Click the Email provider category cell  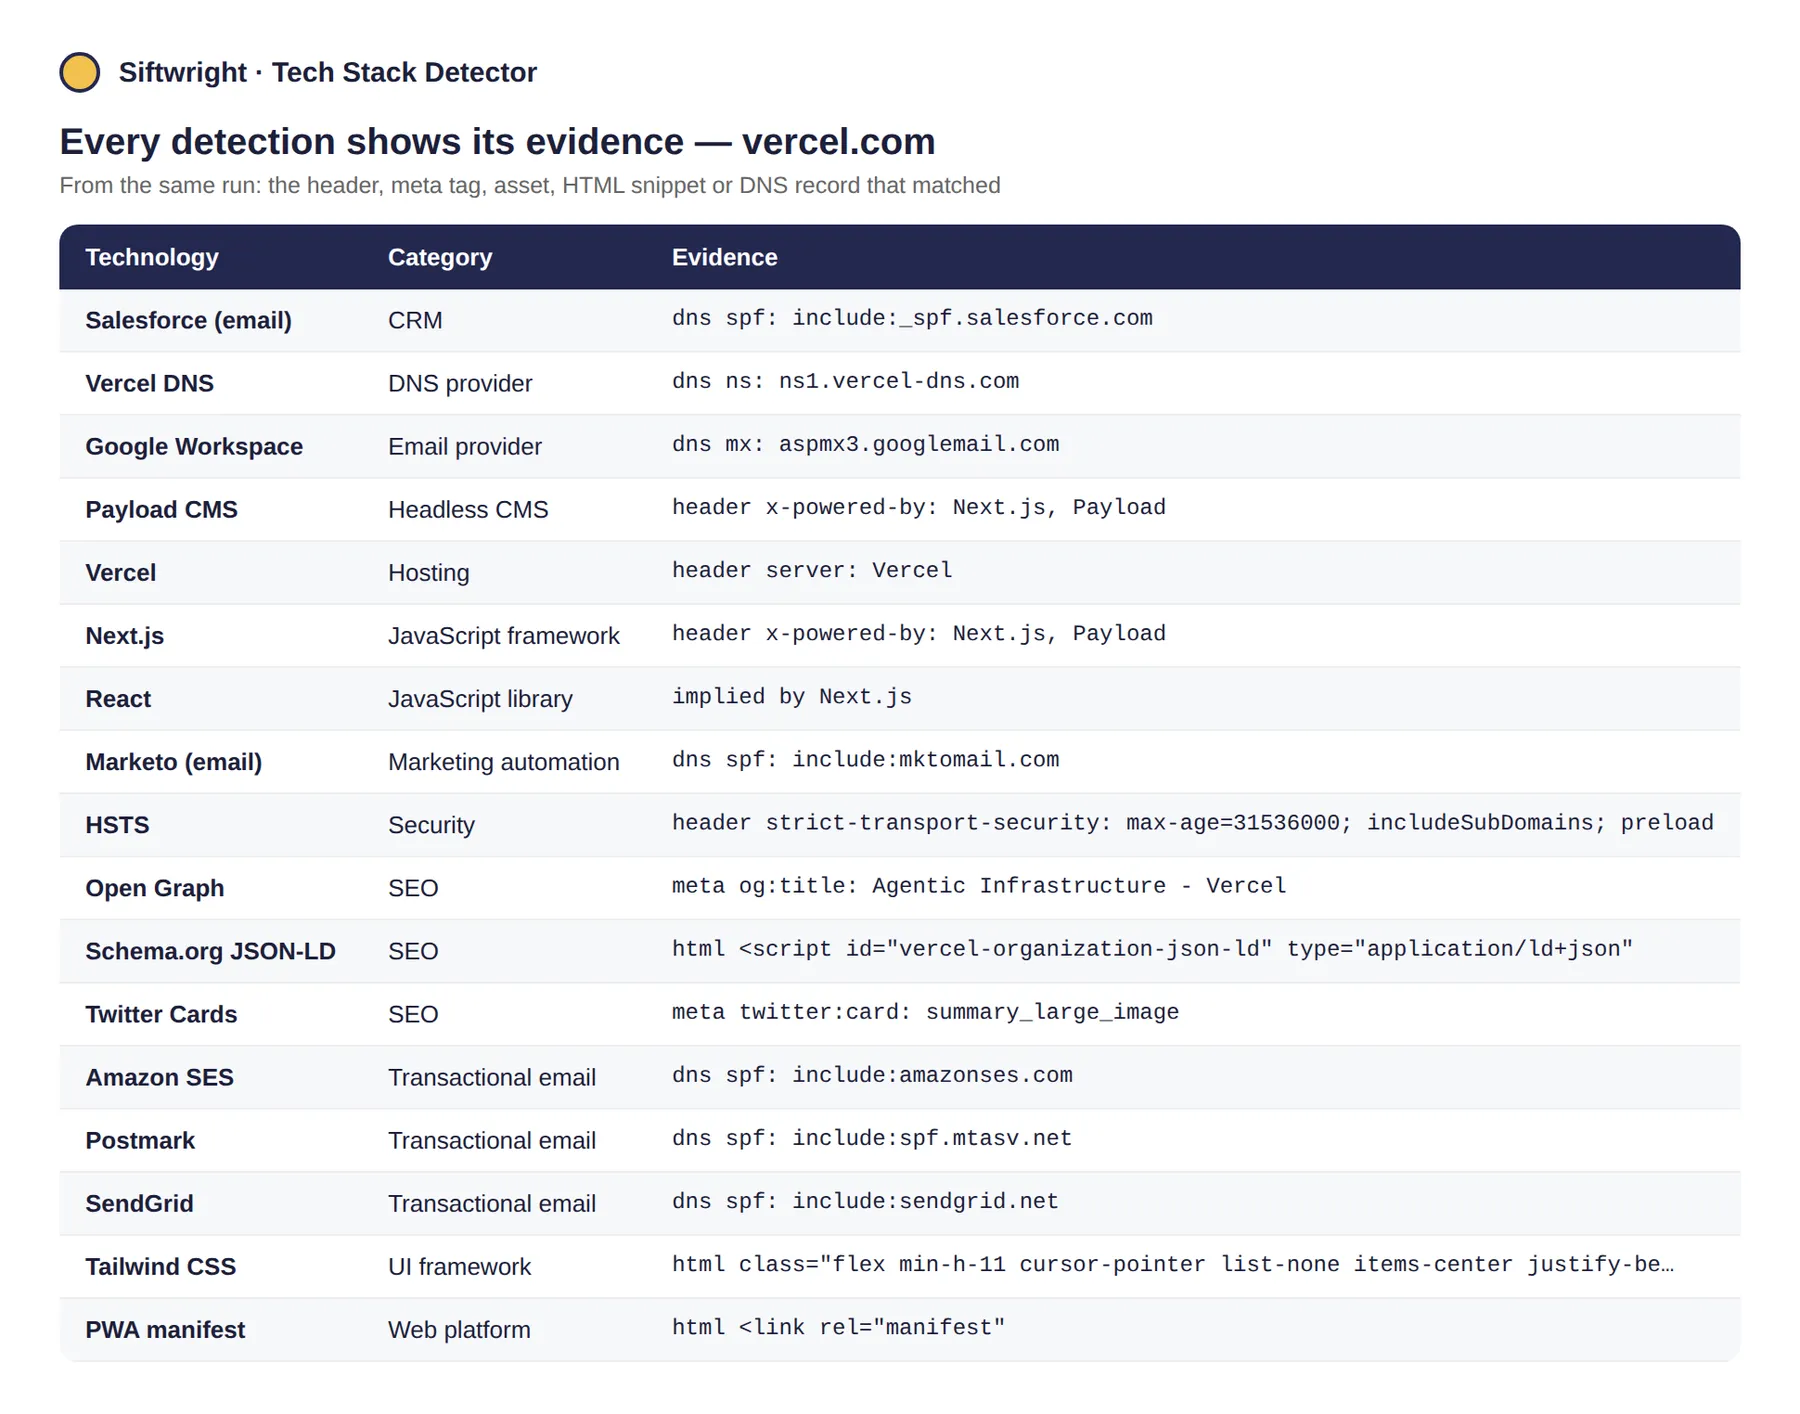pos(465,446)
